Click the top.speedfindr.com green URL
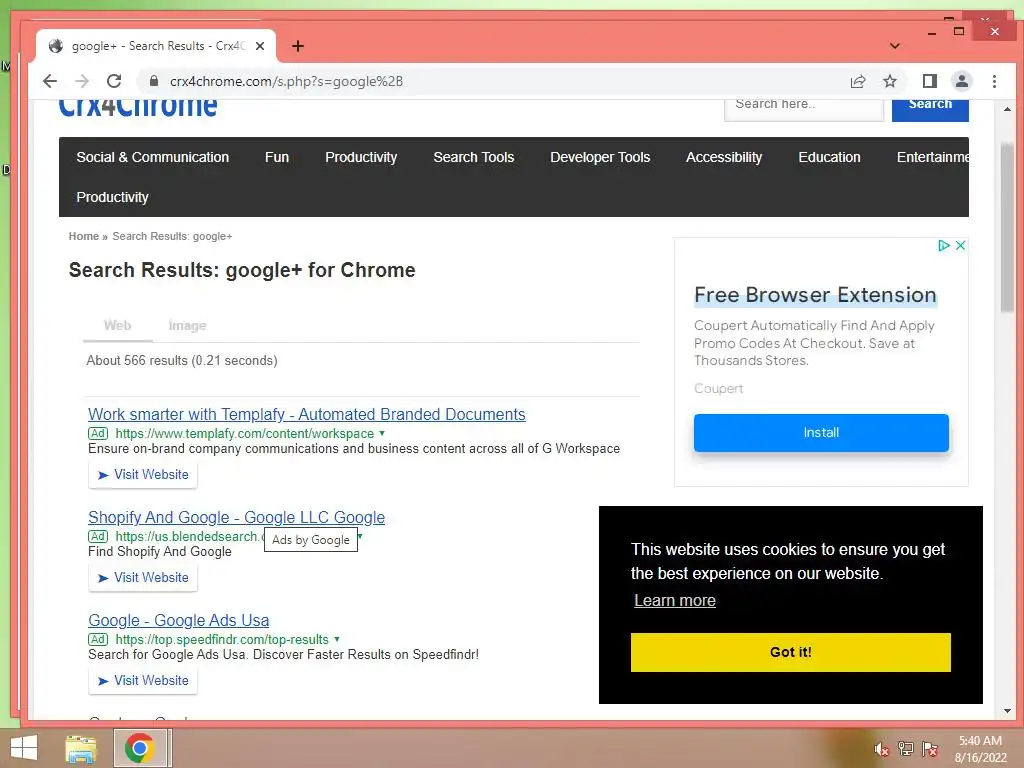 (x=222, y=639)
